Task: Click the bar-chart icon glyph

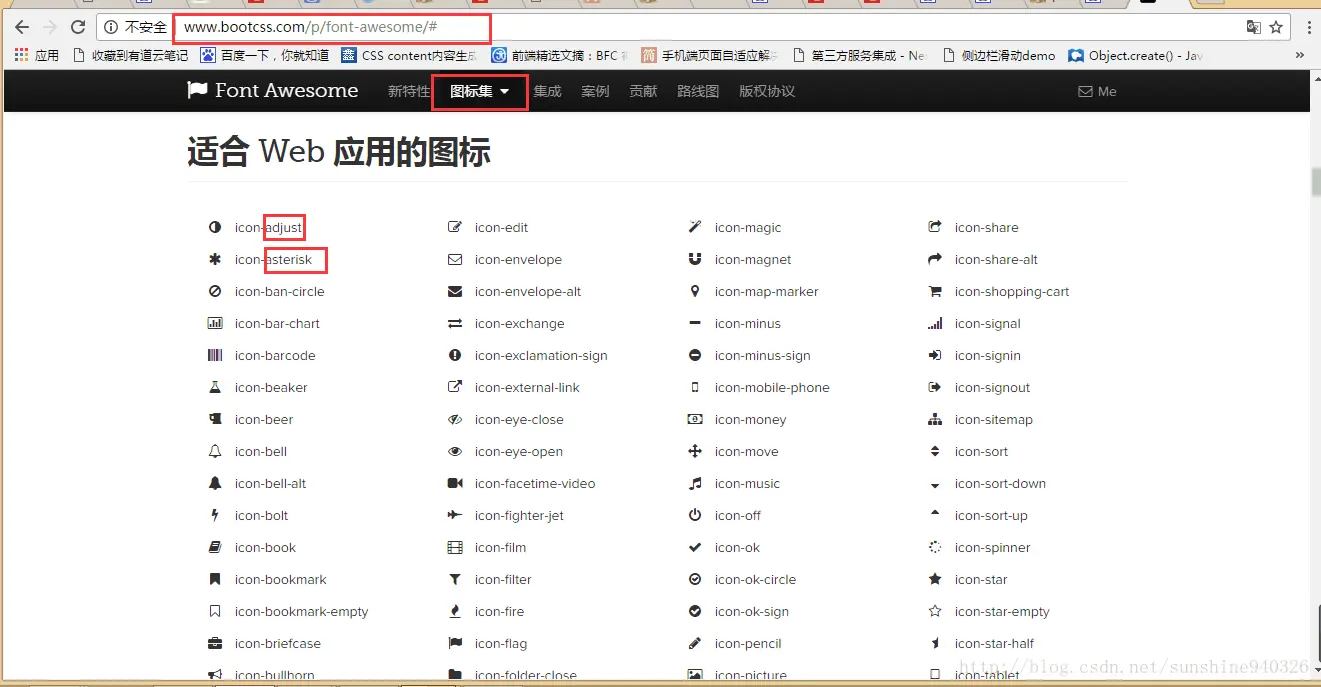Action: click(x=214, y=323)
